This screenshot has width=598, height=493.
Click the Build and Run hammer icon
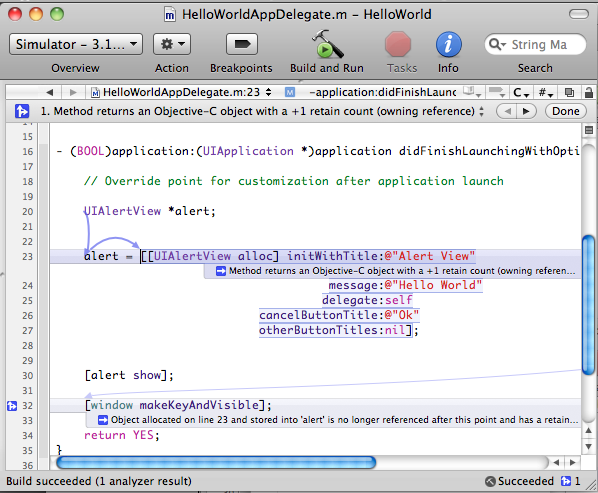(327, 44)
